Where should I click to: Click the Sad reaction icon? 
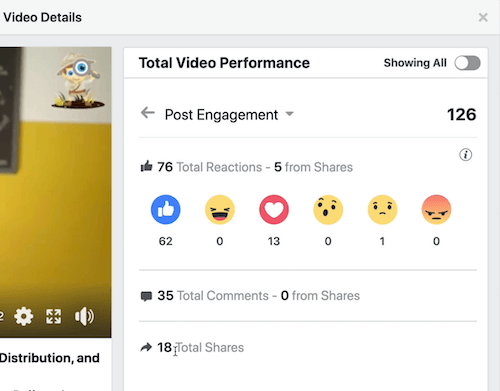(382, 210)
